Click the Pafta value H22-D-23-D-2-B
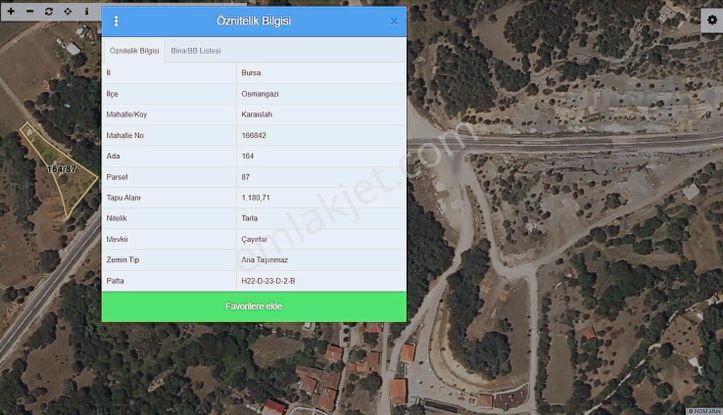The height and width of the screenshot is (415, 723). 268,281
